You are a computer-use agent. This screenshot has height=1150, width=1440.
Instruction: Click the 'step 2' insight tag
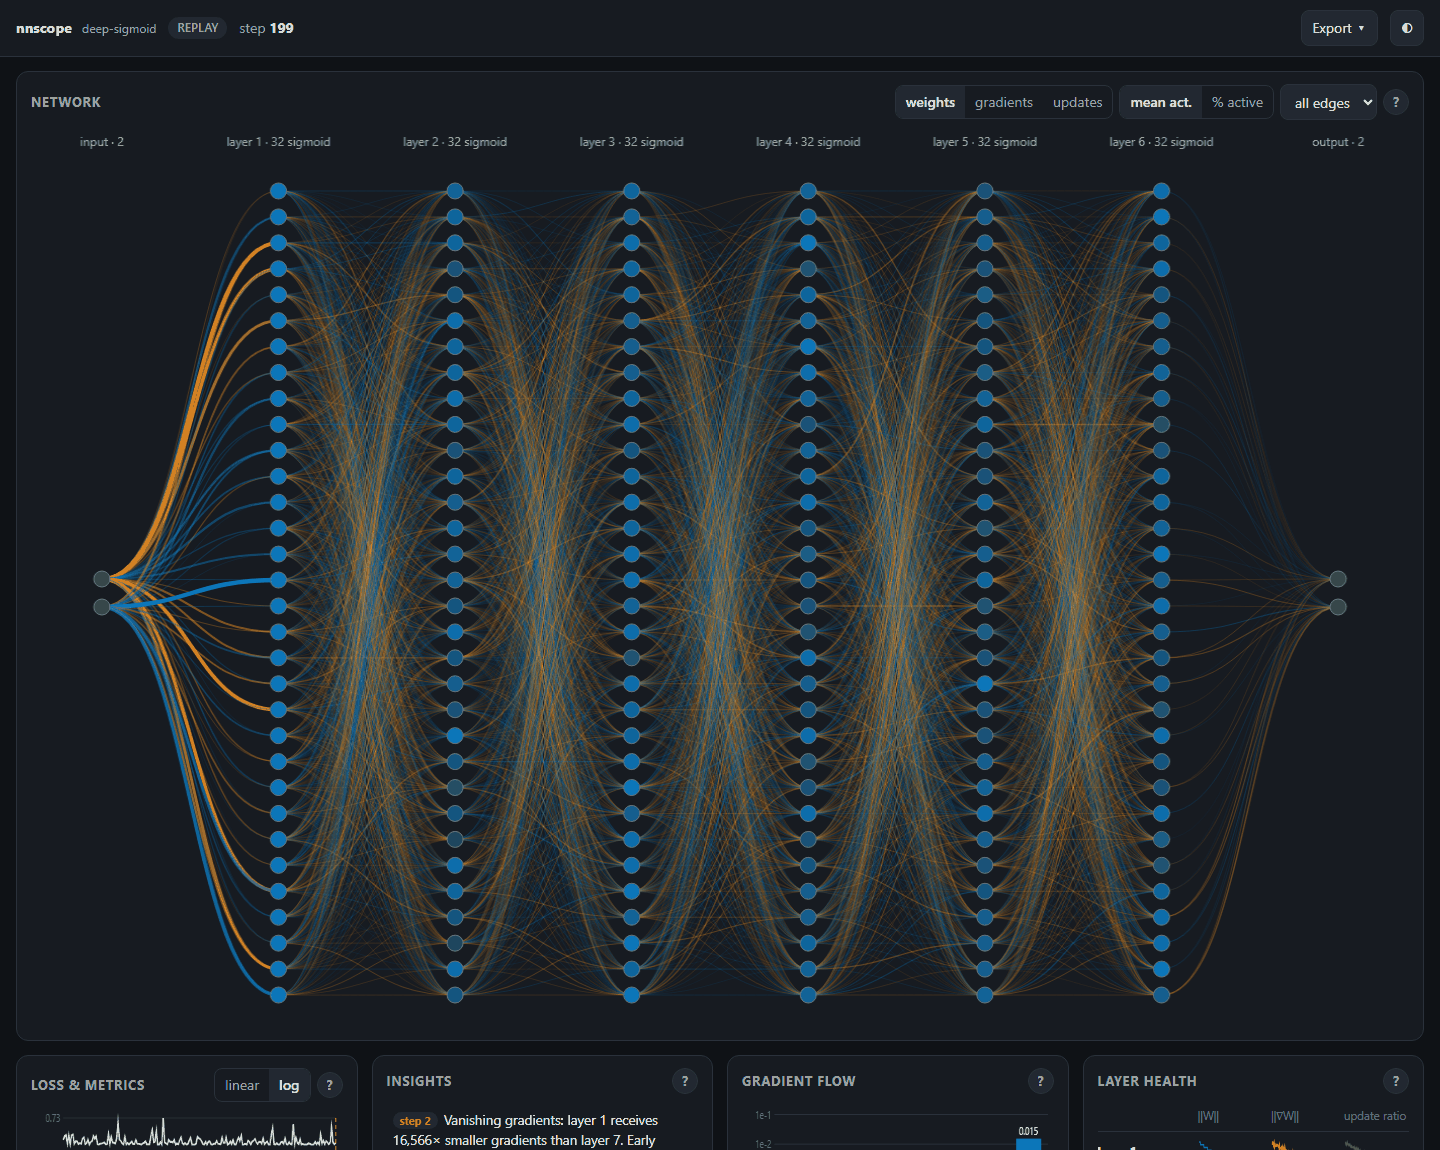[414, 1121]
